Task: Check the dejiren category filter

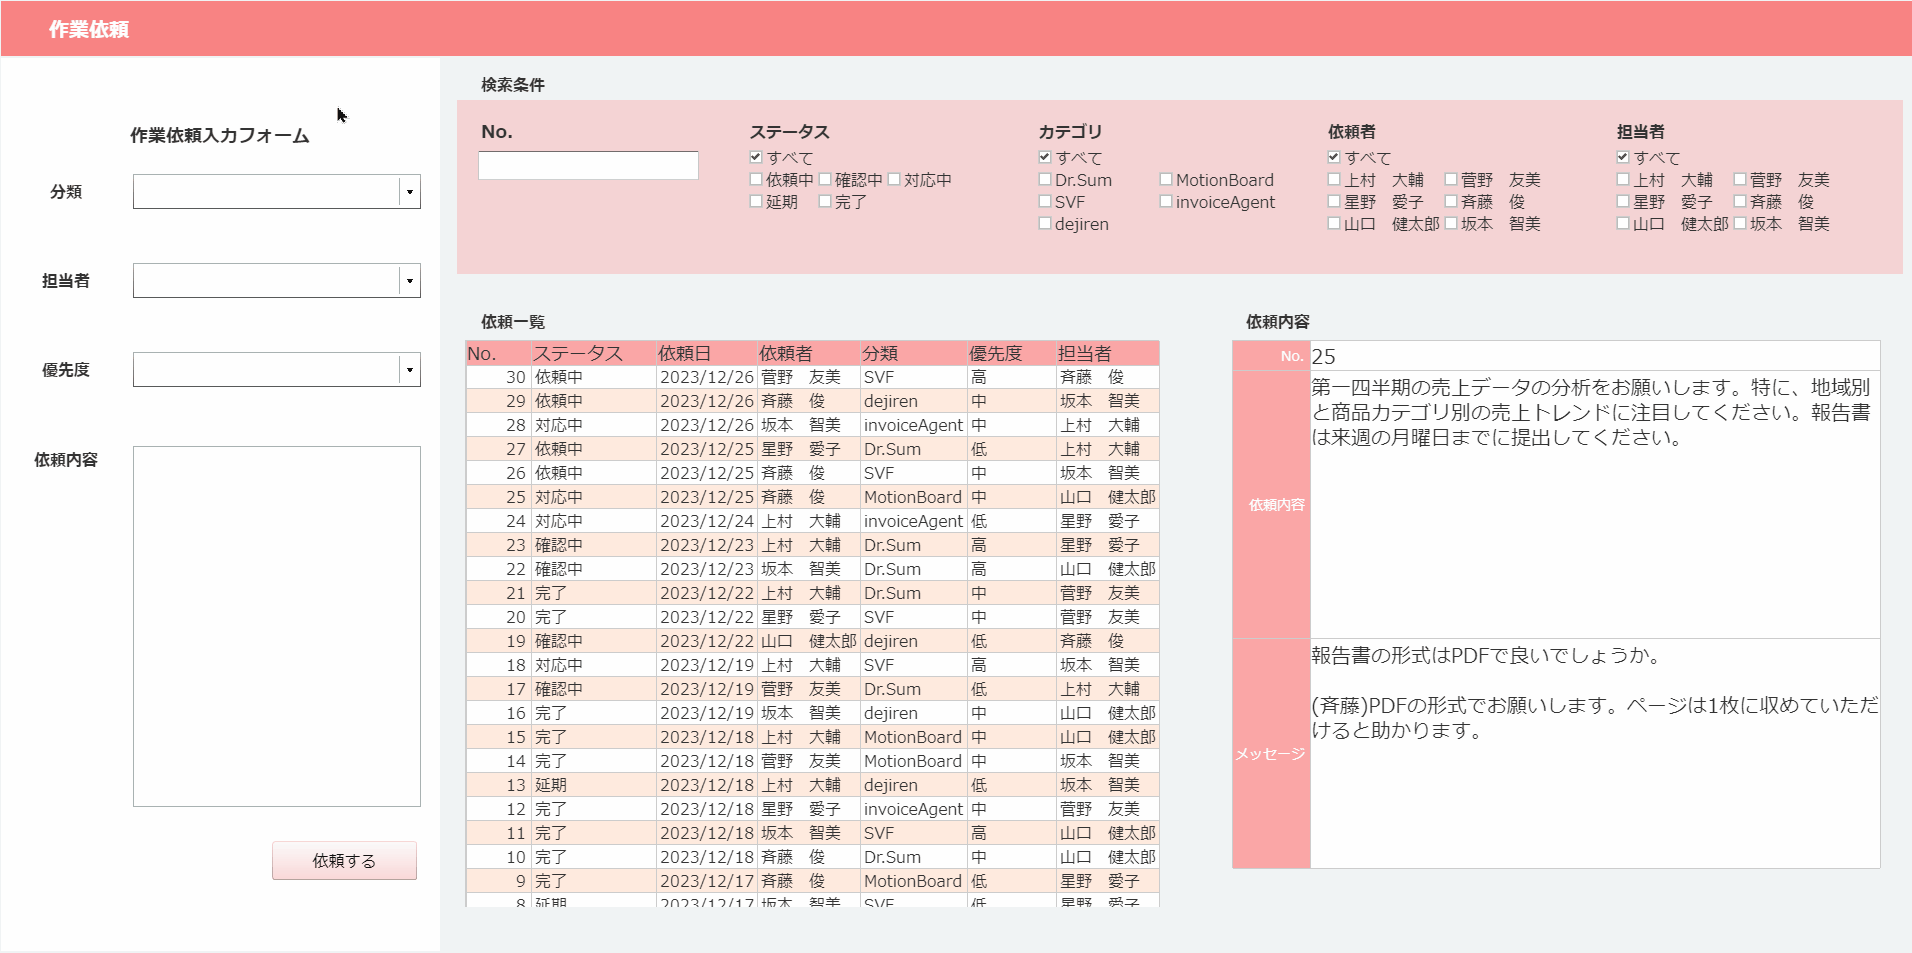Action: click(1044, 223)
